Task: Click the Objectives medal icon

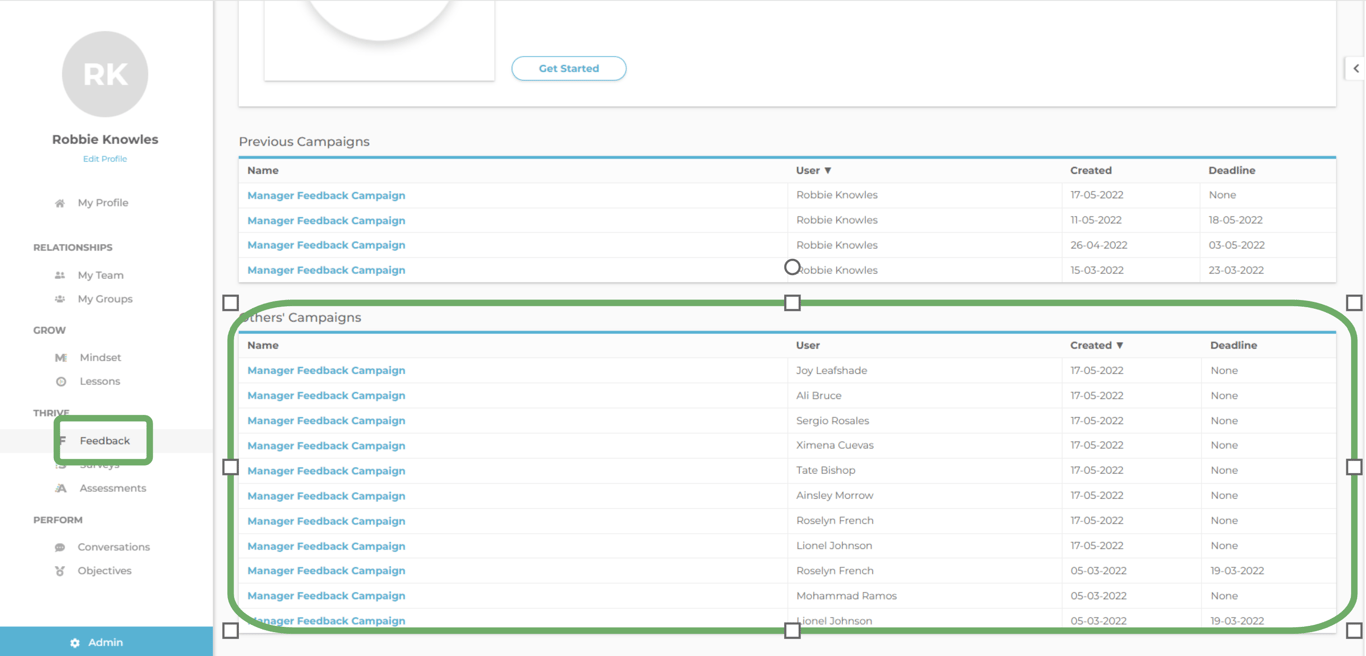Action: 60,571
